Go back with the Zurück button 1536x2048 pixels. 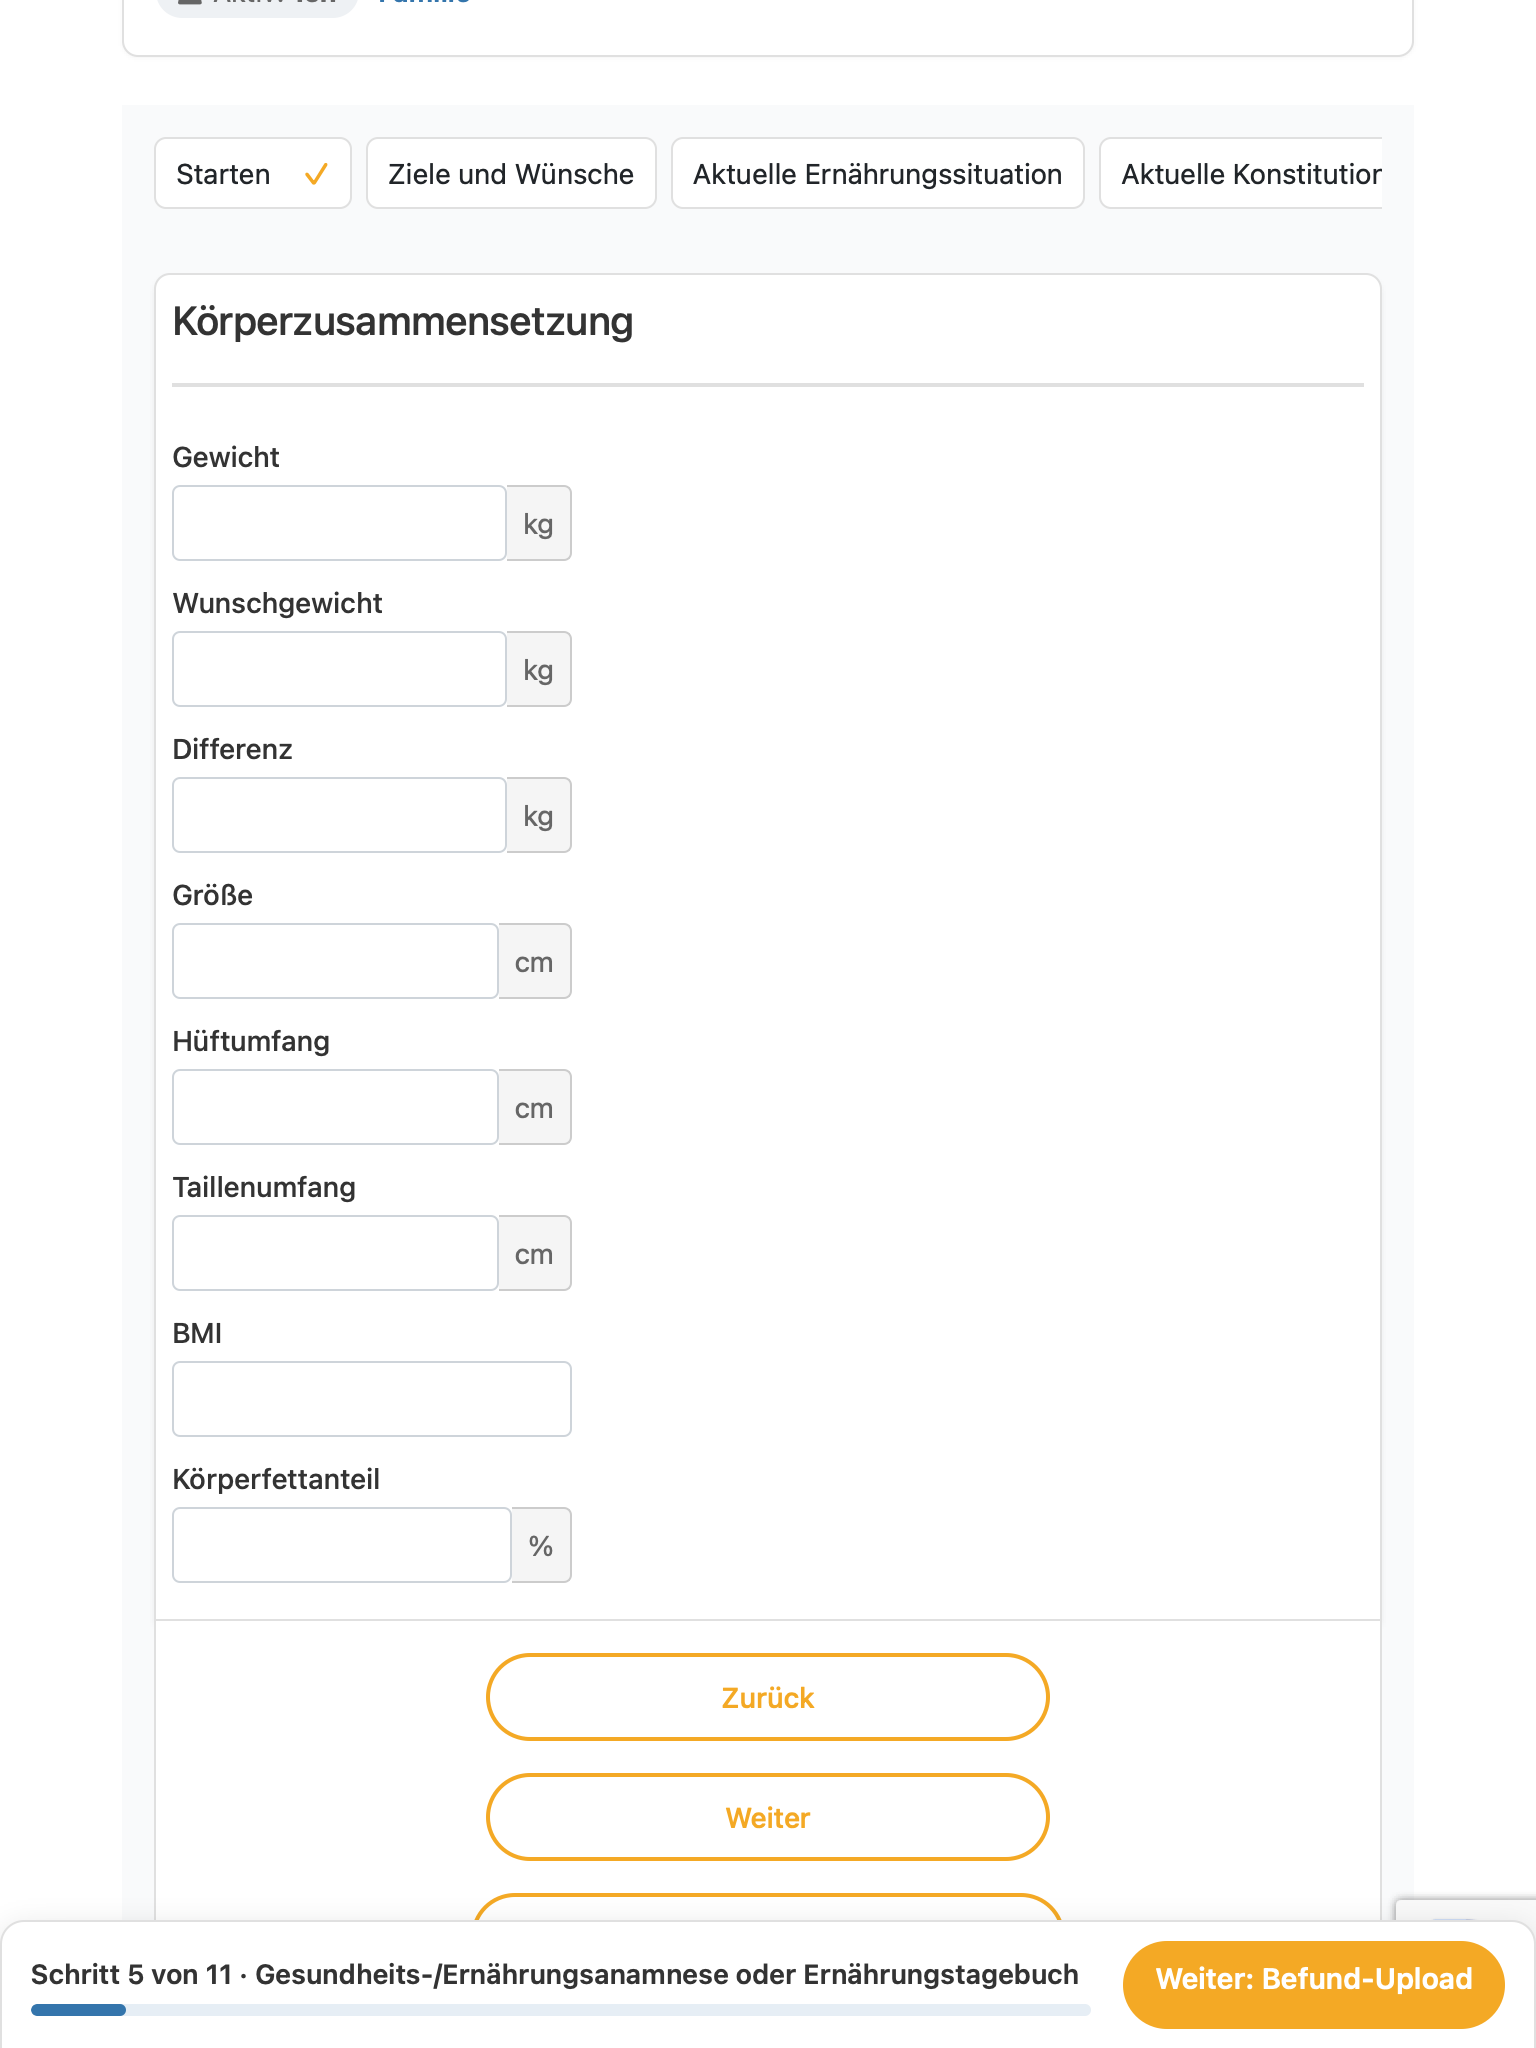click(768, 1697)
